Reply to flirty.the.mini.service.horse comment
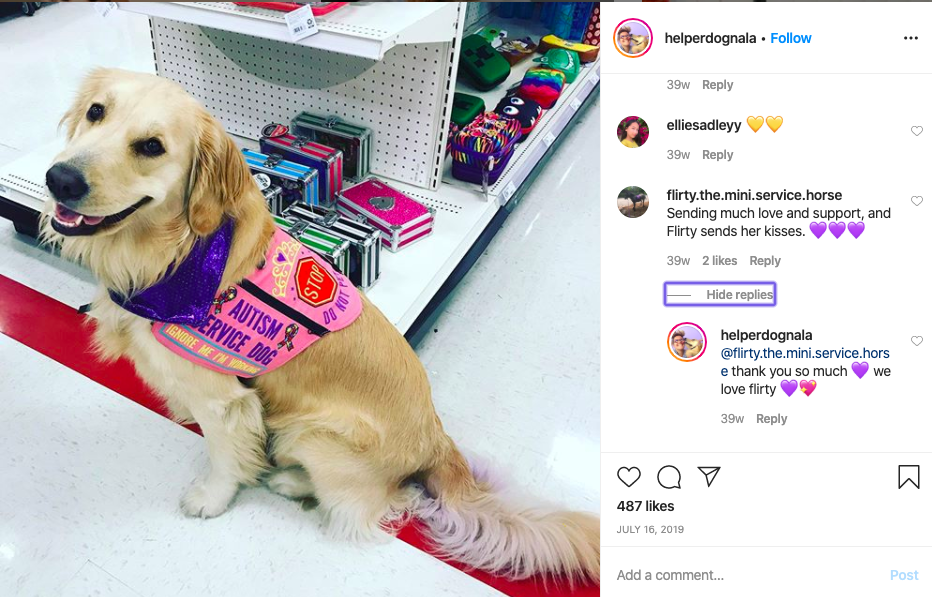 coord(765,260)
